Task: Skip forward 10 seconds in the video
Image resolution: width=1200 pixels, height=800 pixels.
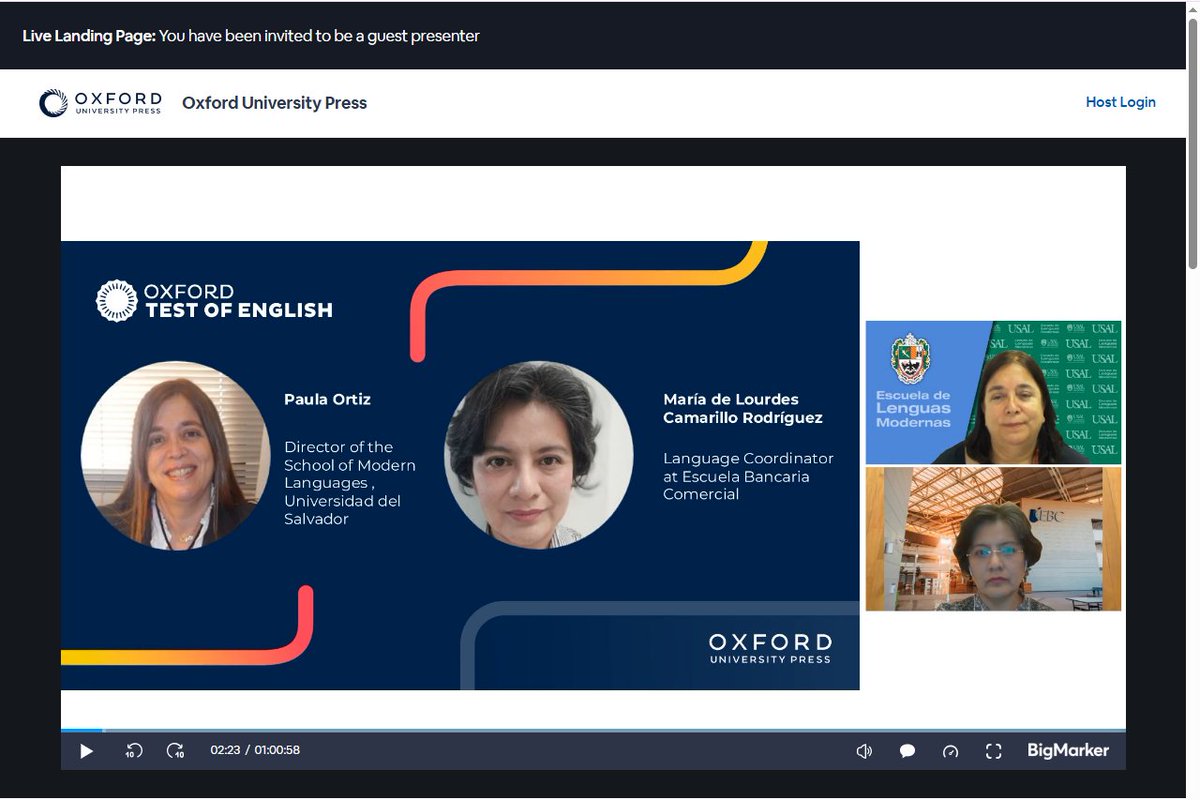Action: click(x=175, y=750)
